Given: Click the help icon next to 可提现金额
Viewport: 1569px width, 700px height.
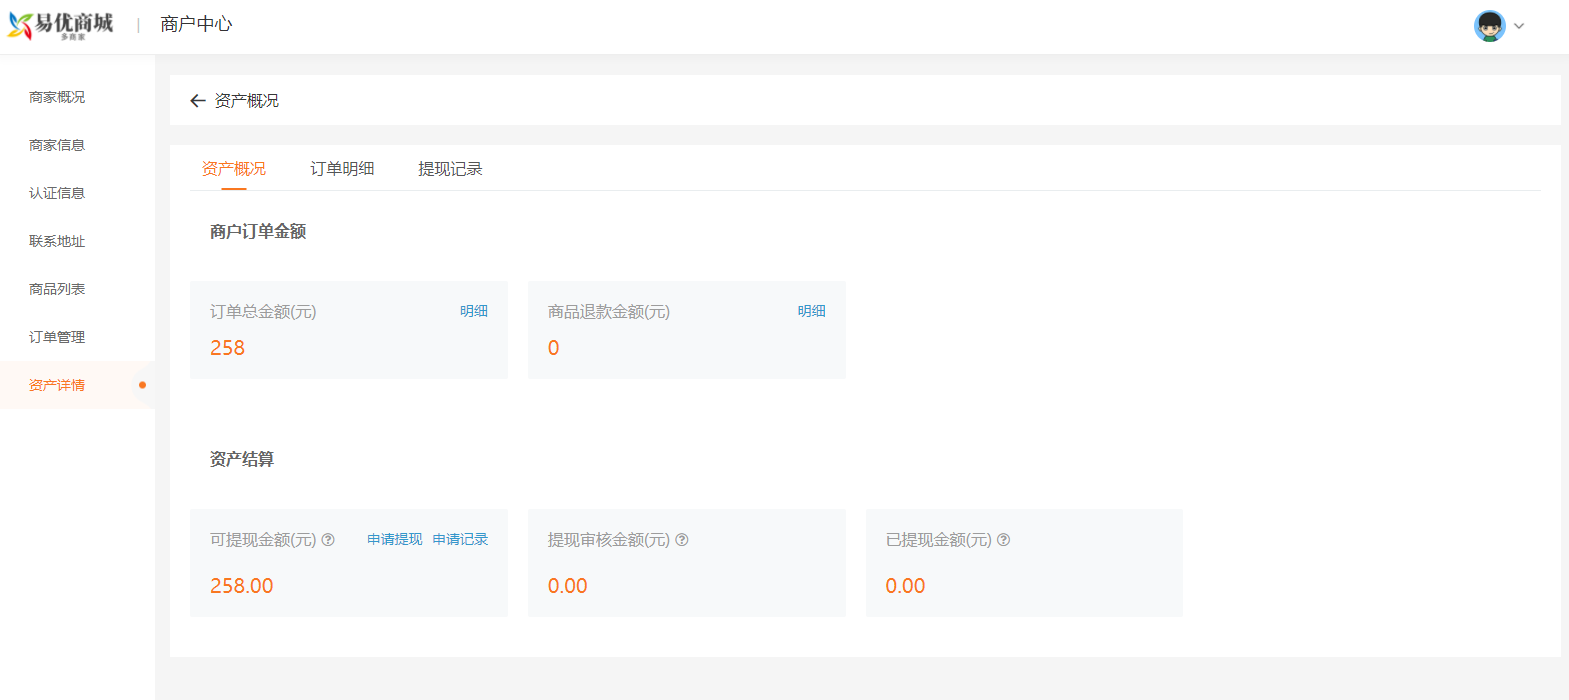Looking at the screenshot, I should [328, 540].
